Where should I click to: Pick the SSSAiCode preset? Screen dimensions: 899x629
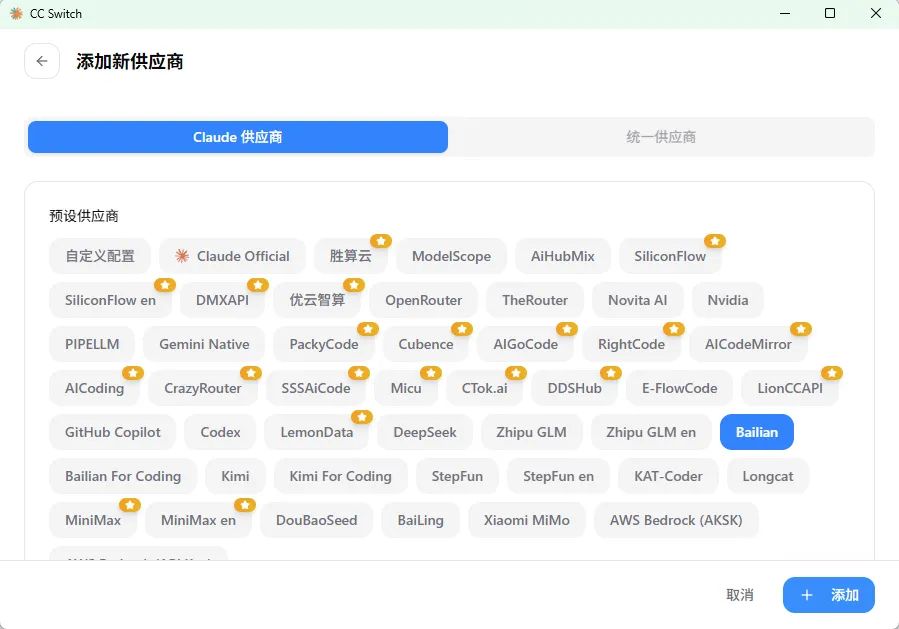pyautogui.click(x=316, y=389)
